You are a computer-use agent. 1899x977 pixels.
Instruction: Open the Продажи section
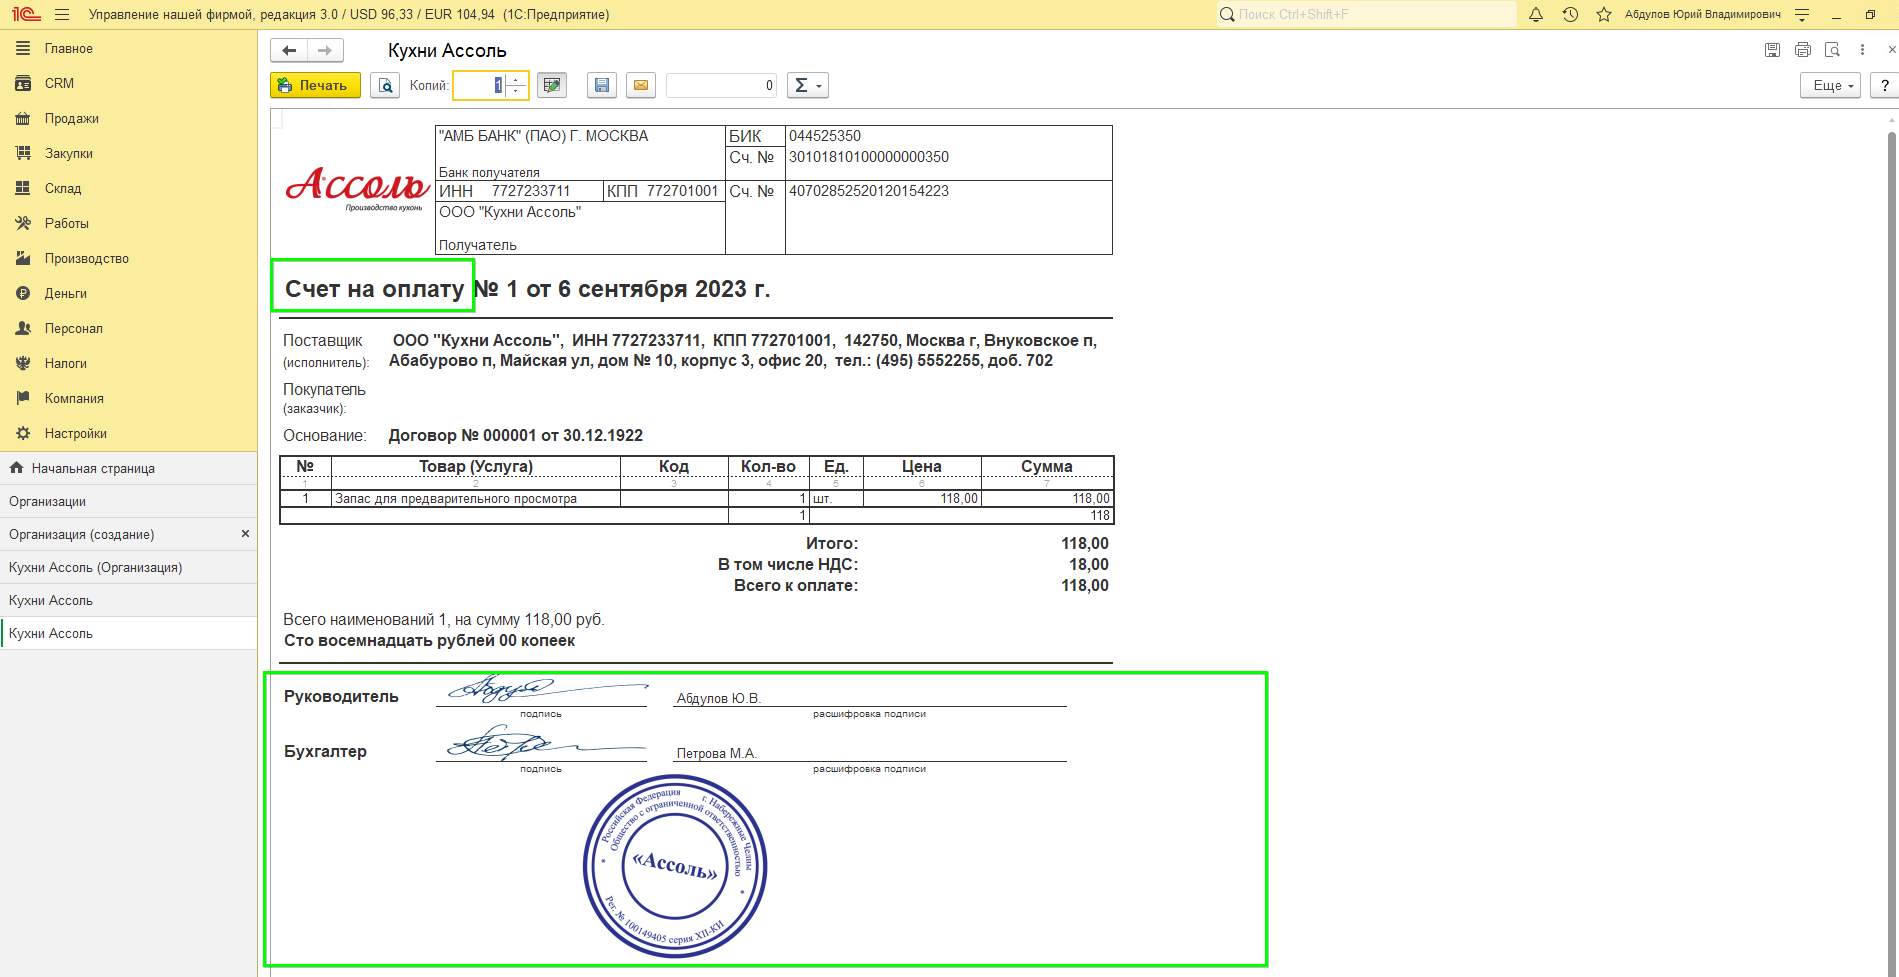(x=128, y=118)
